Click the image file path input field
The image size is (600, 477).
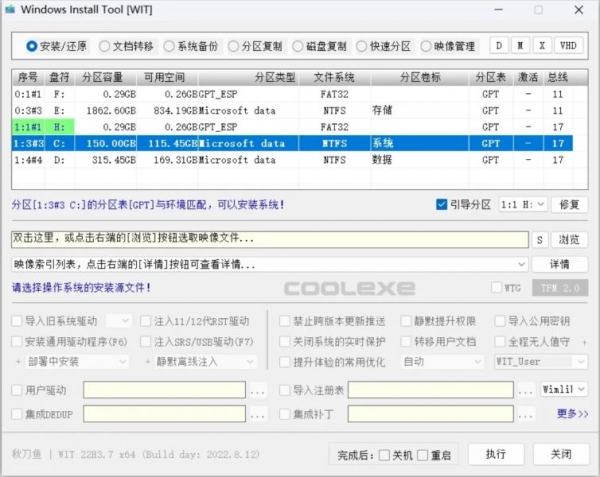pyautogui.click(x=270, y=239)
